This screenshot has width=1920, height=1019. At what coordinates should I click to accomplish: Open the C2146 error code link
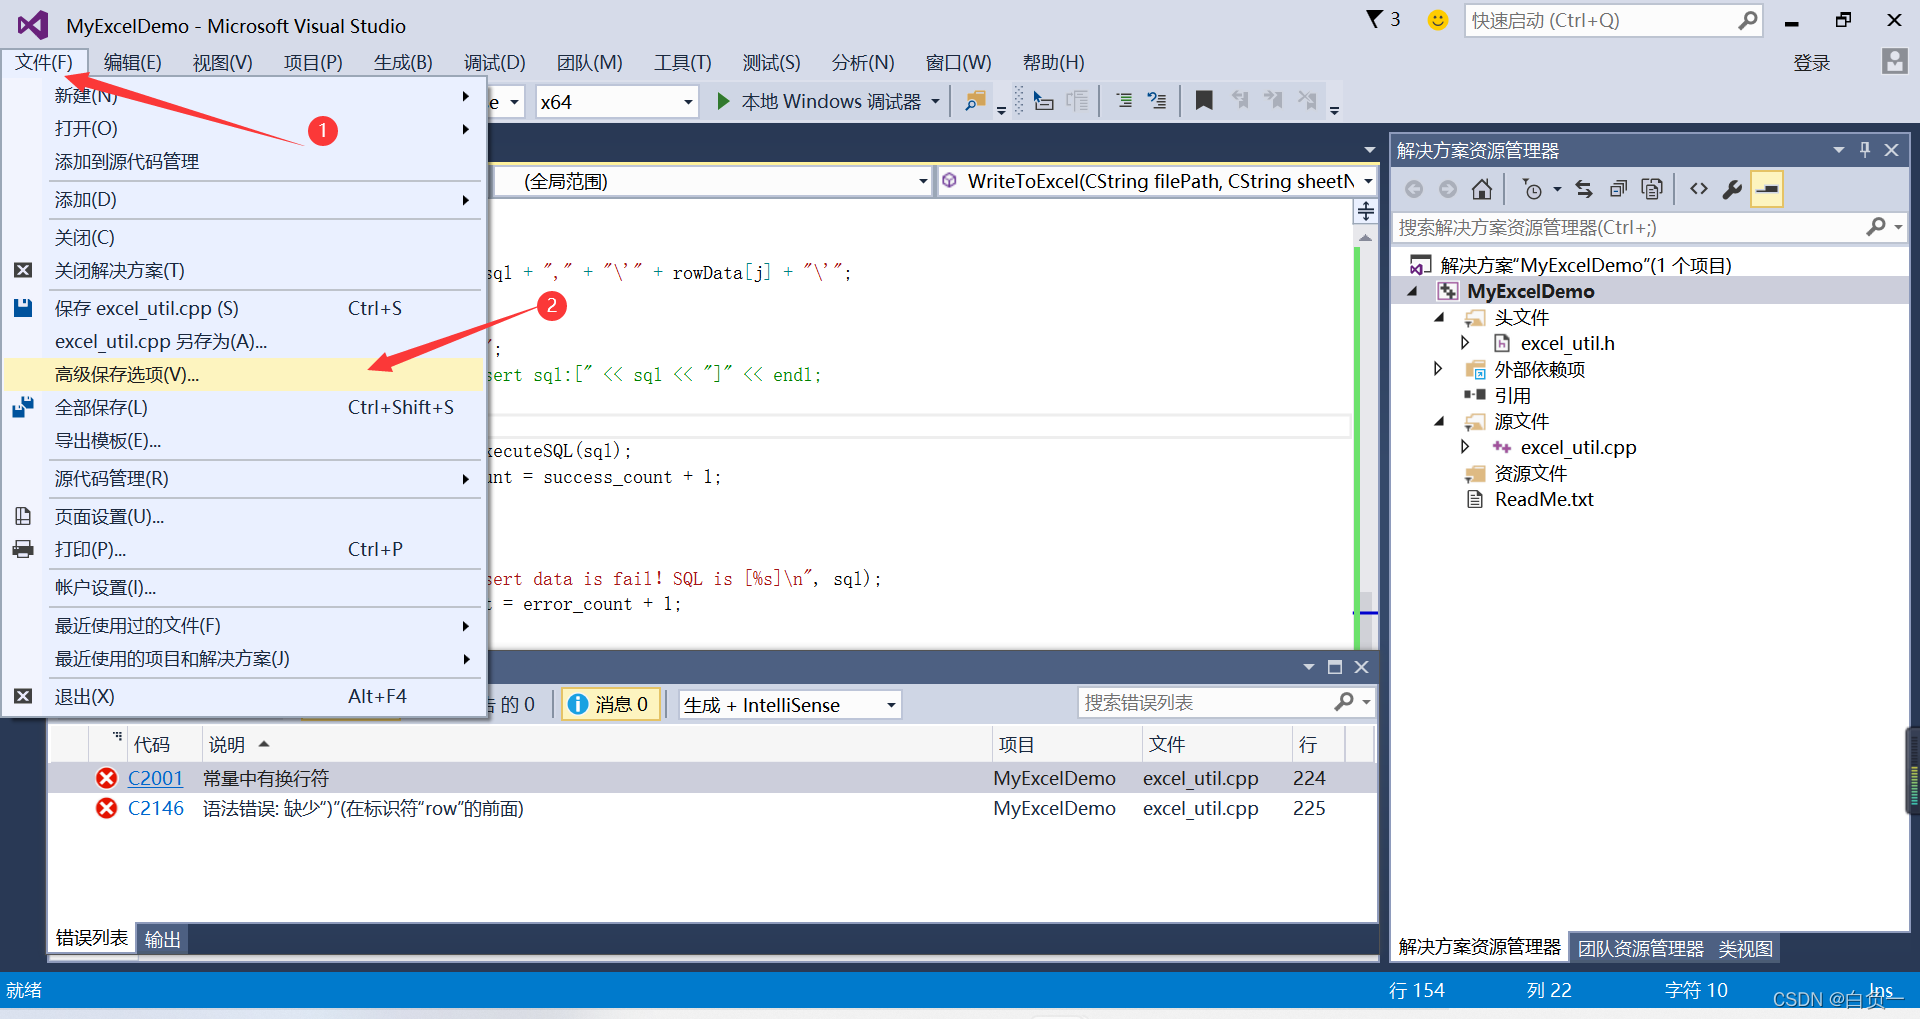155,808
